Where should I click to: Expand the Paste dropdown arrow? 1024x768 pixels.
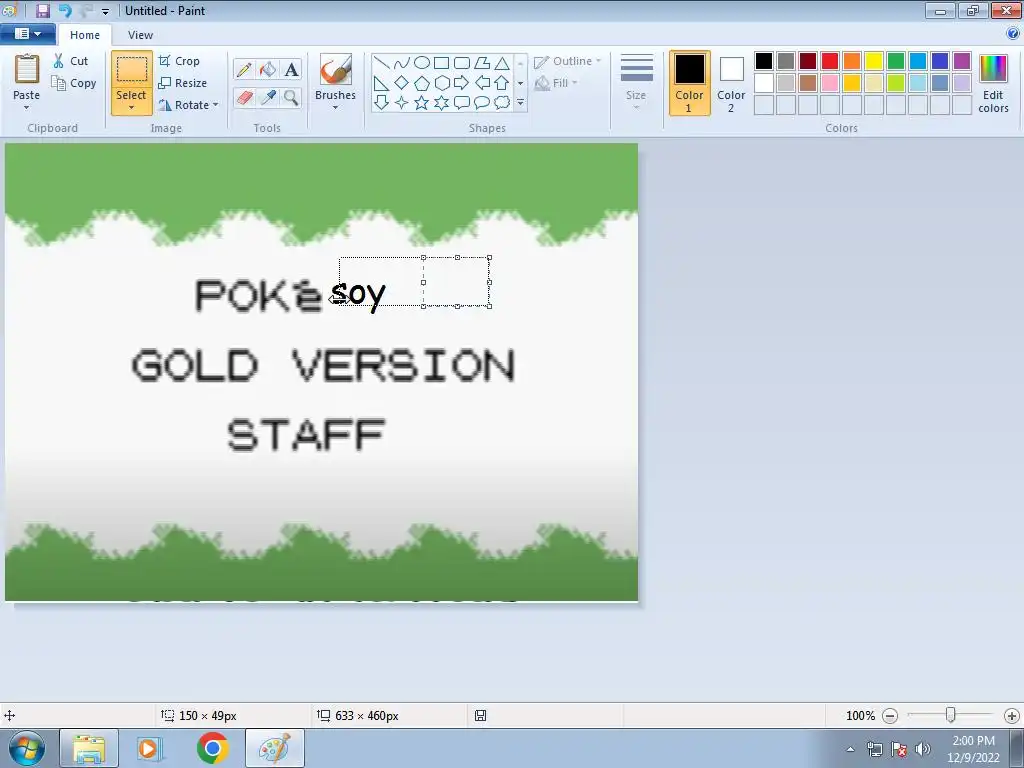pyautogui.click(x=27, y=106)
